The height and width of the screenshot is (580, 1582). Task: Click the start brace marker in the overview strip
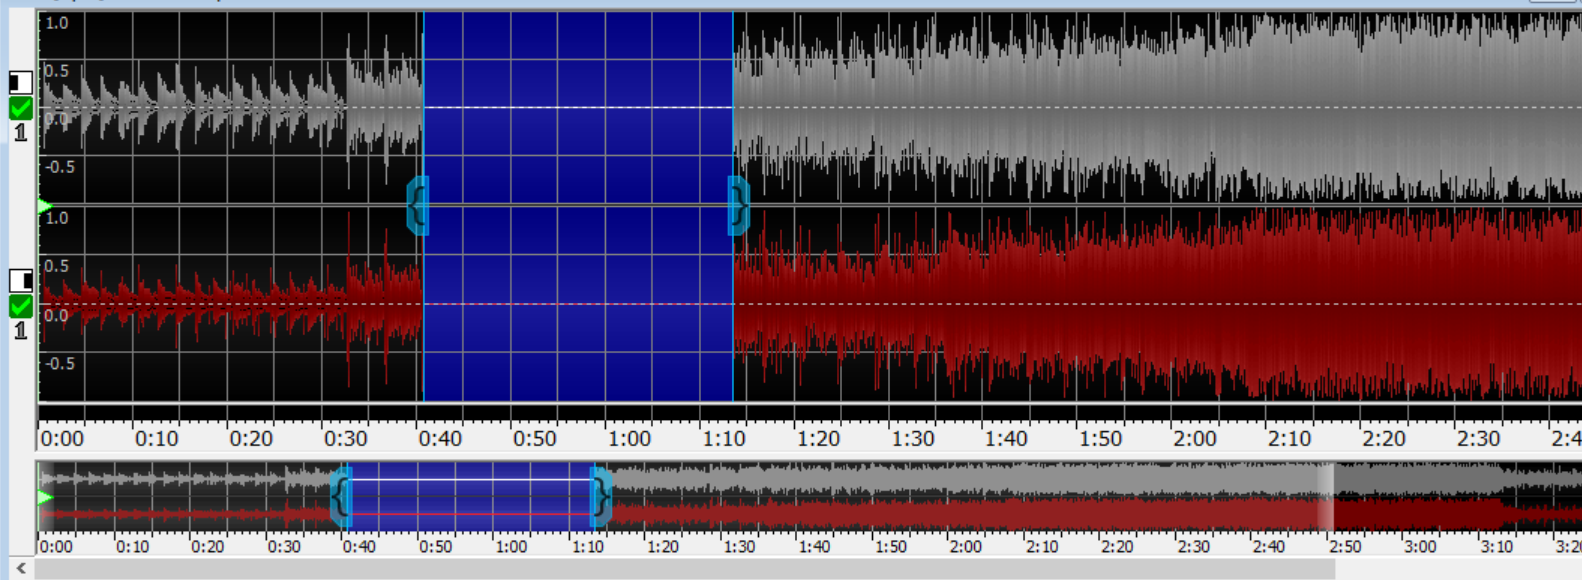[x=341, y=497]
